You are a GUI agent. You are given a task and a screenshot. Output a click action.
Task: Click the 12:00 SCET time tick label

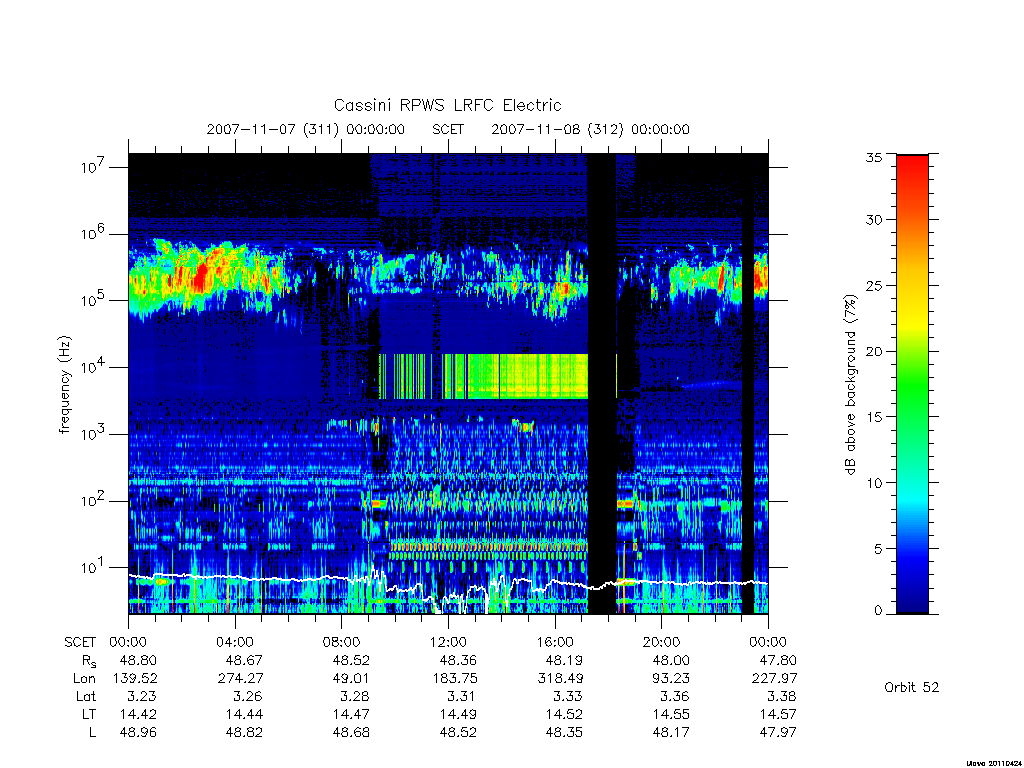448,642
